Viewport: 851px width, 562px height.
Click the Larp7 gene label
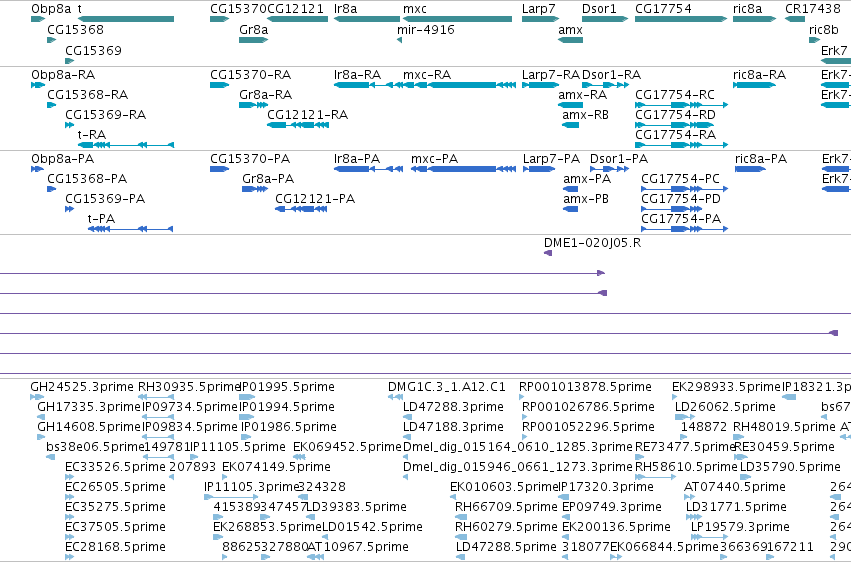click(x=538, y=9)
